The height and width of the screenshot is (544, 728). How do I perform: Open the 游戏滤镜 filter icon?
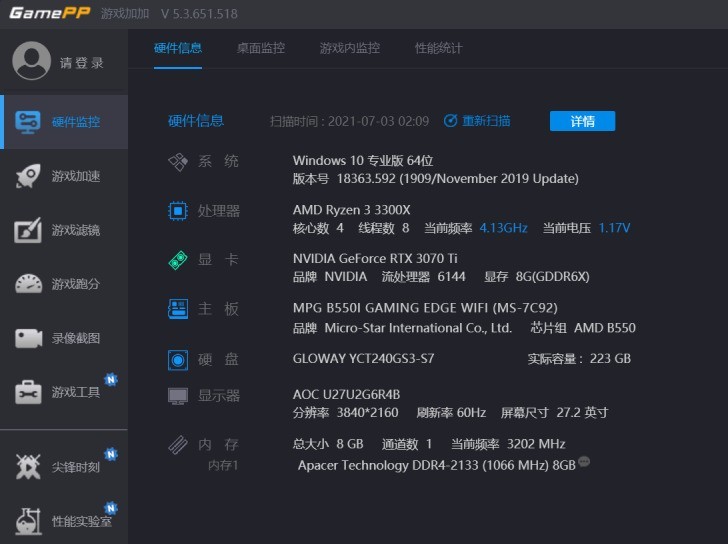pos(28,230)
